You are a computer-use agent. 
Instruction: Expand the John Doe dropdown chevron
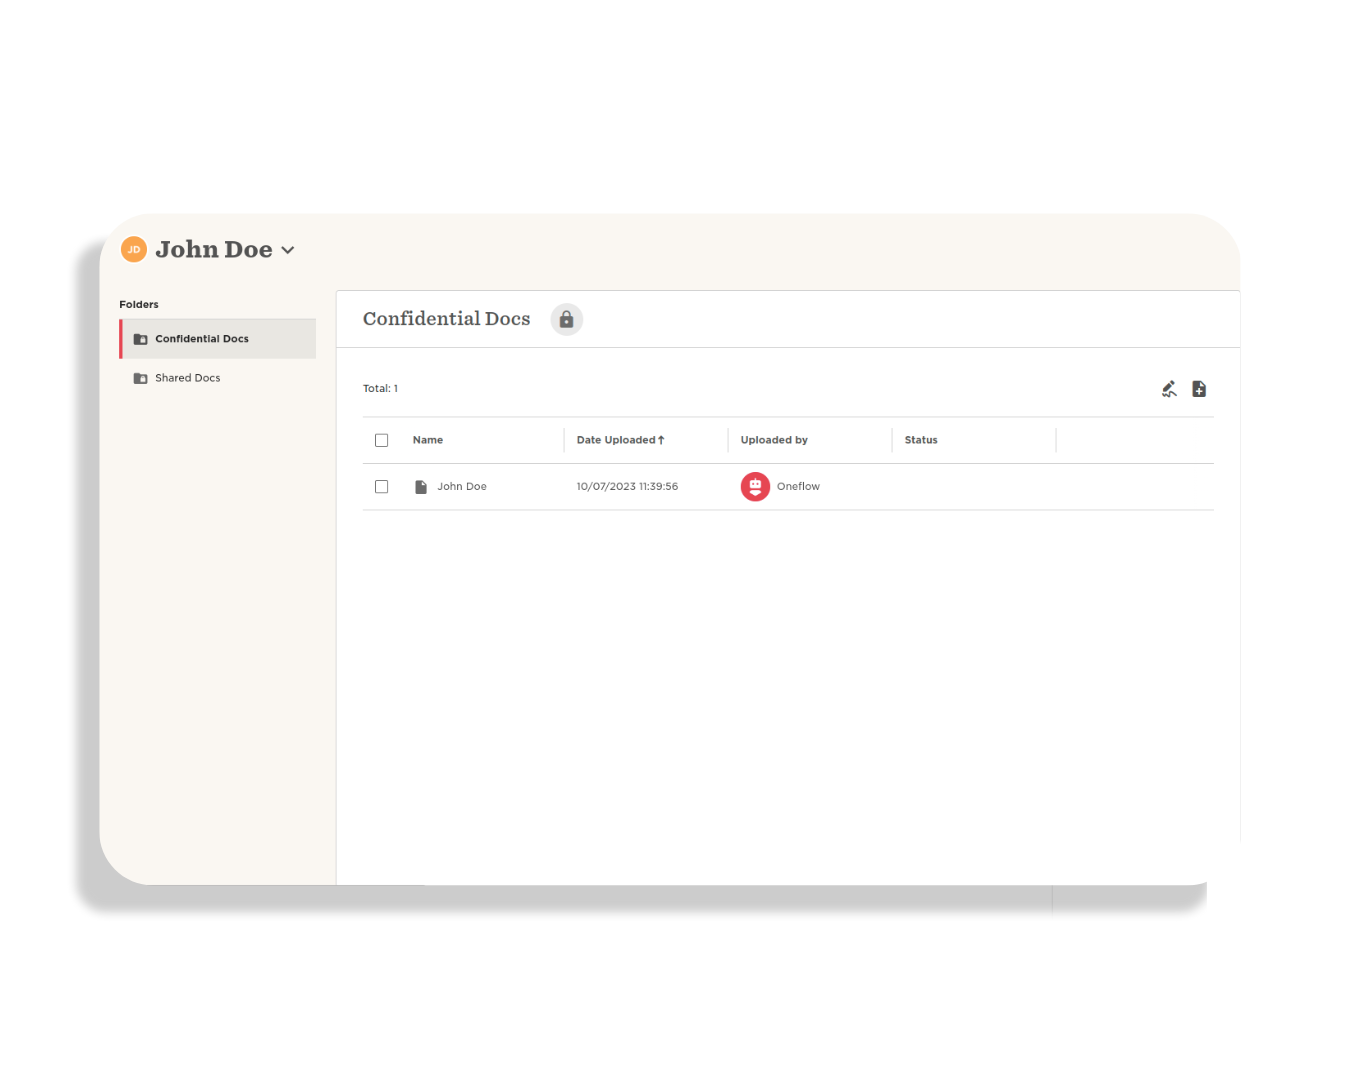click(x=288, y=250)
